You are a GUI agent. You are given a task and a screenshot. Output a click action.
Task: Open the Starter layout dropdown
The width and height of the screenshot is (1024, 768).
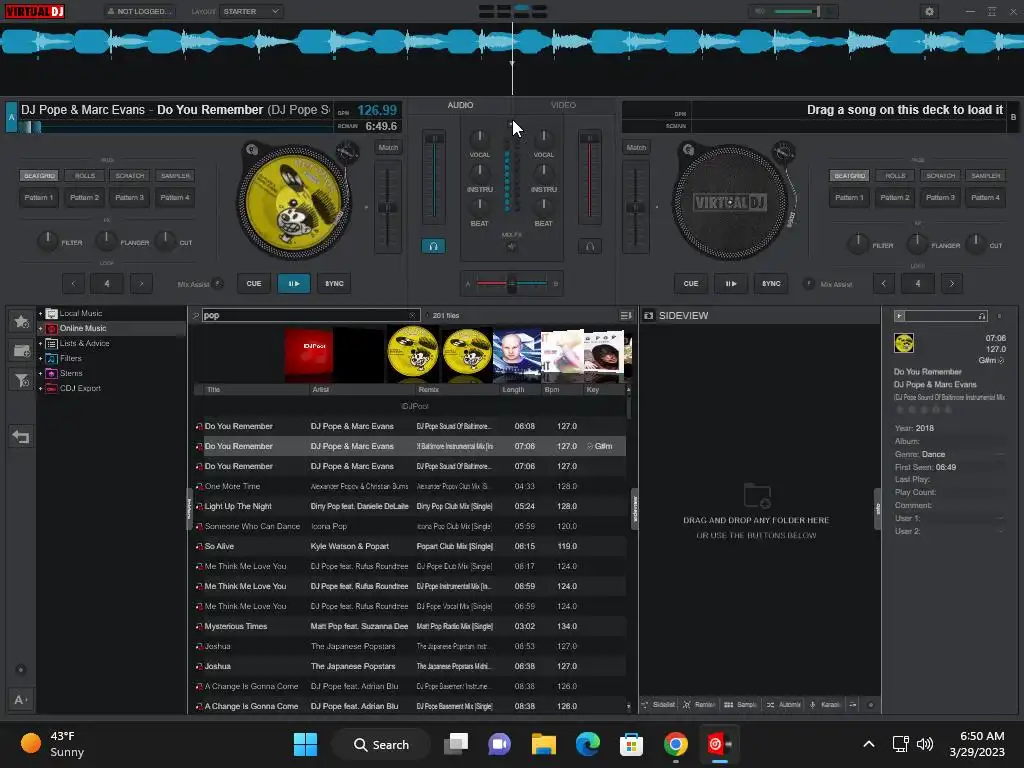[251, 11]
